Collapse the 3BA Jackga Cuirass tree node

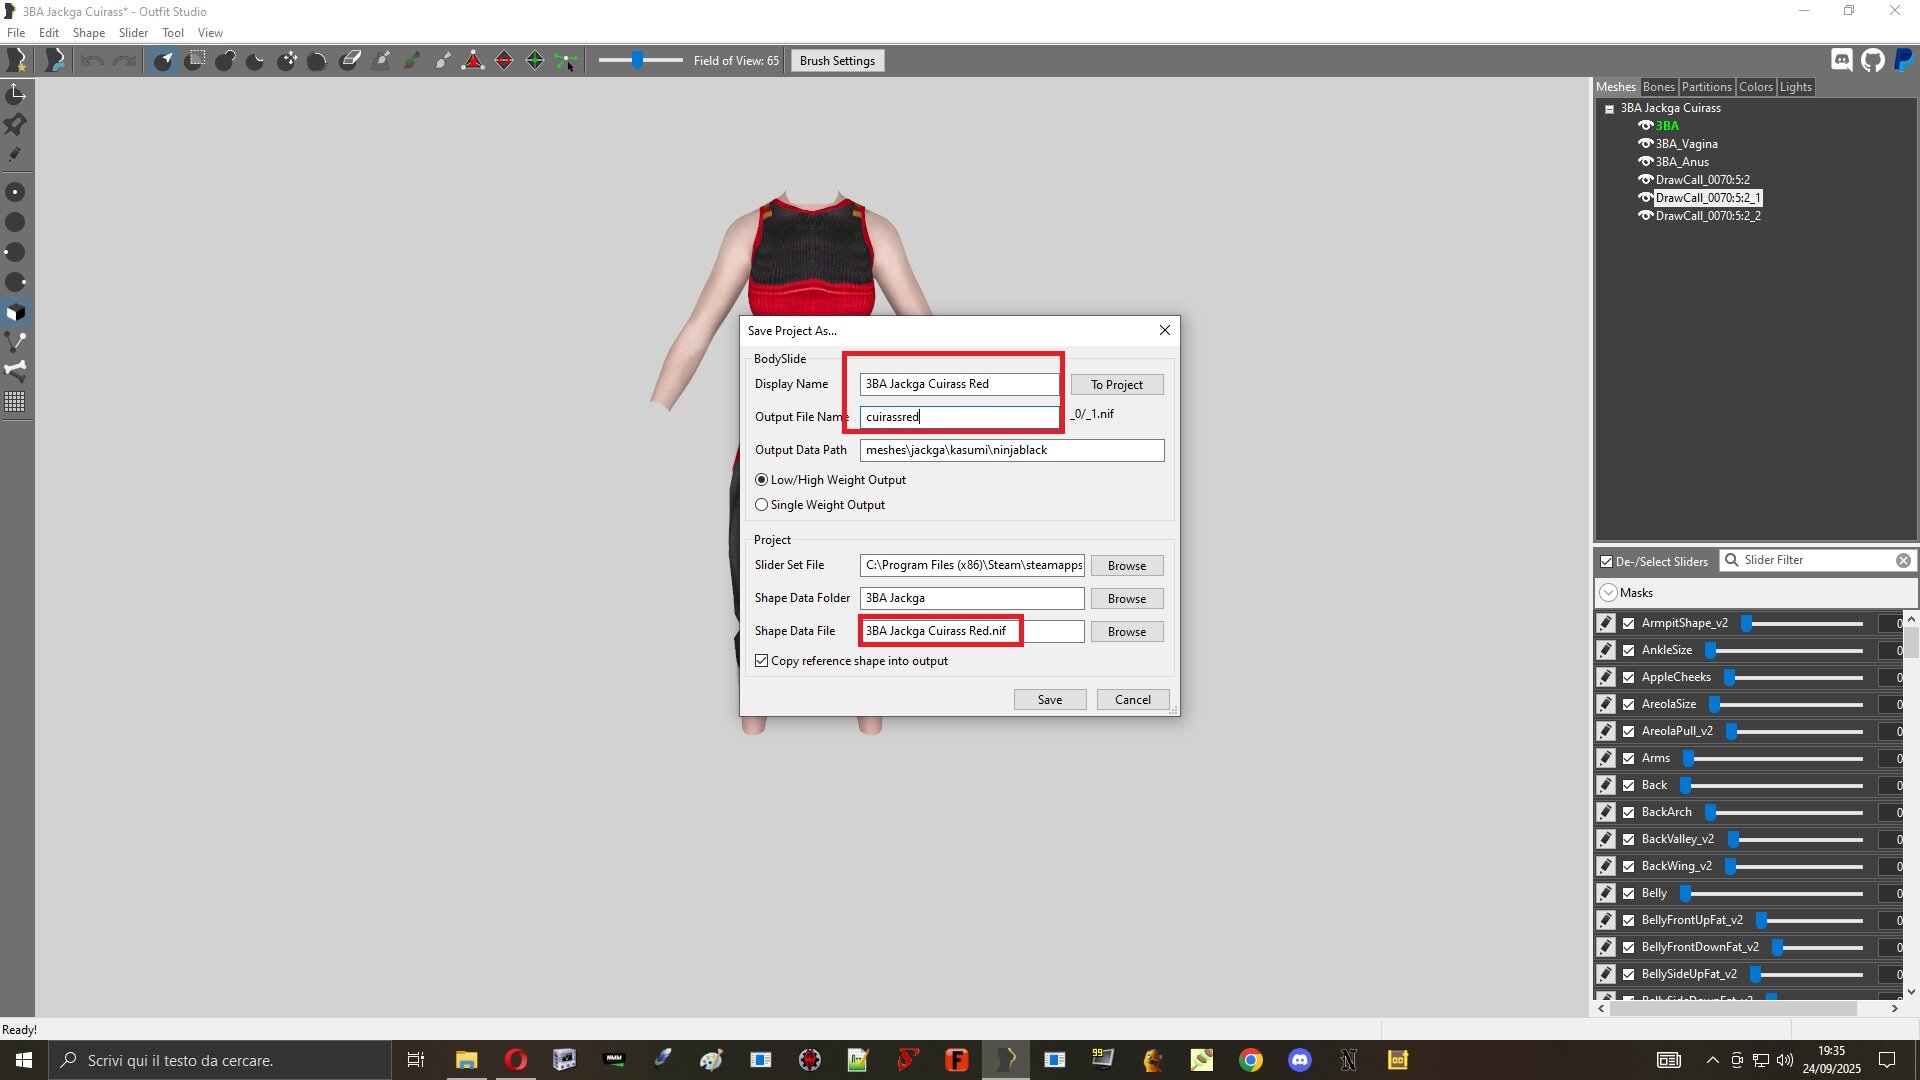pos(1609,109)
